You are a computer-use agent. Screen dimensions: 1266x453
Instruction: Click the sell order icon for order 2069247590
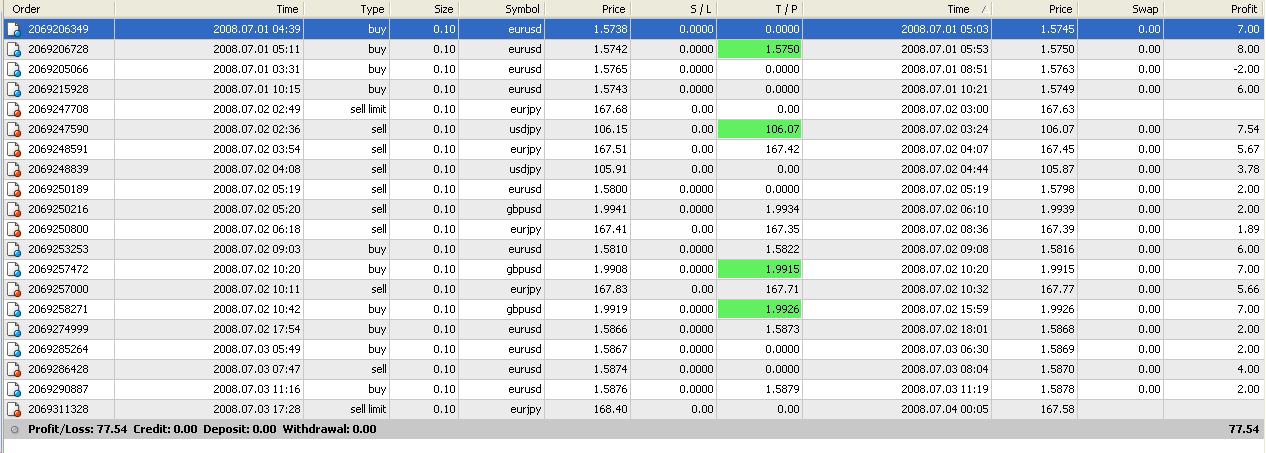click(x=14, y=130)
